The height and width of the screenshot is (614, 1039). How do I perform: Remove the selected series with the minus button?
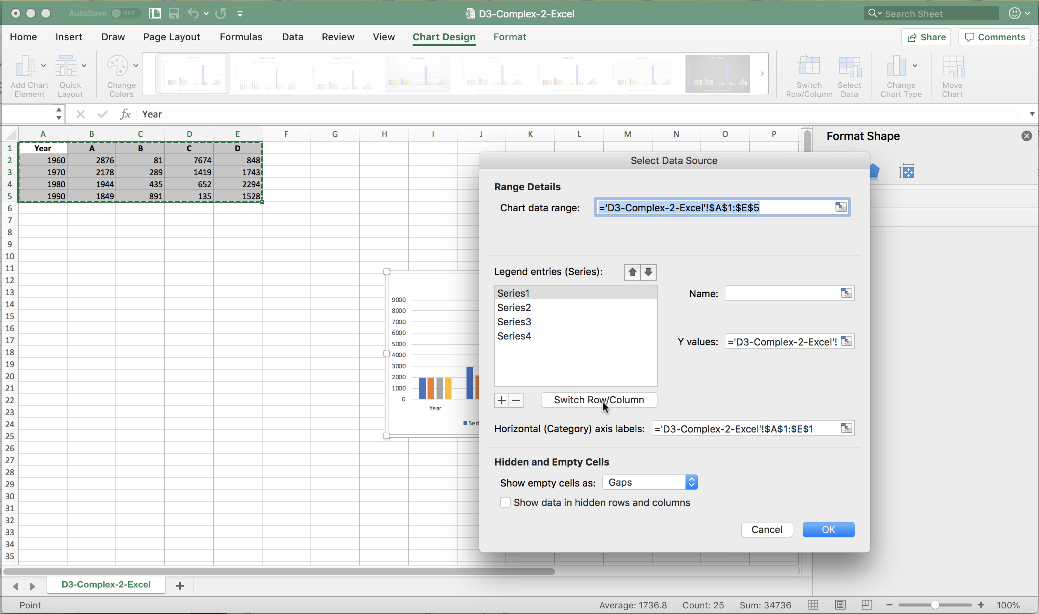pos(516,400)
